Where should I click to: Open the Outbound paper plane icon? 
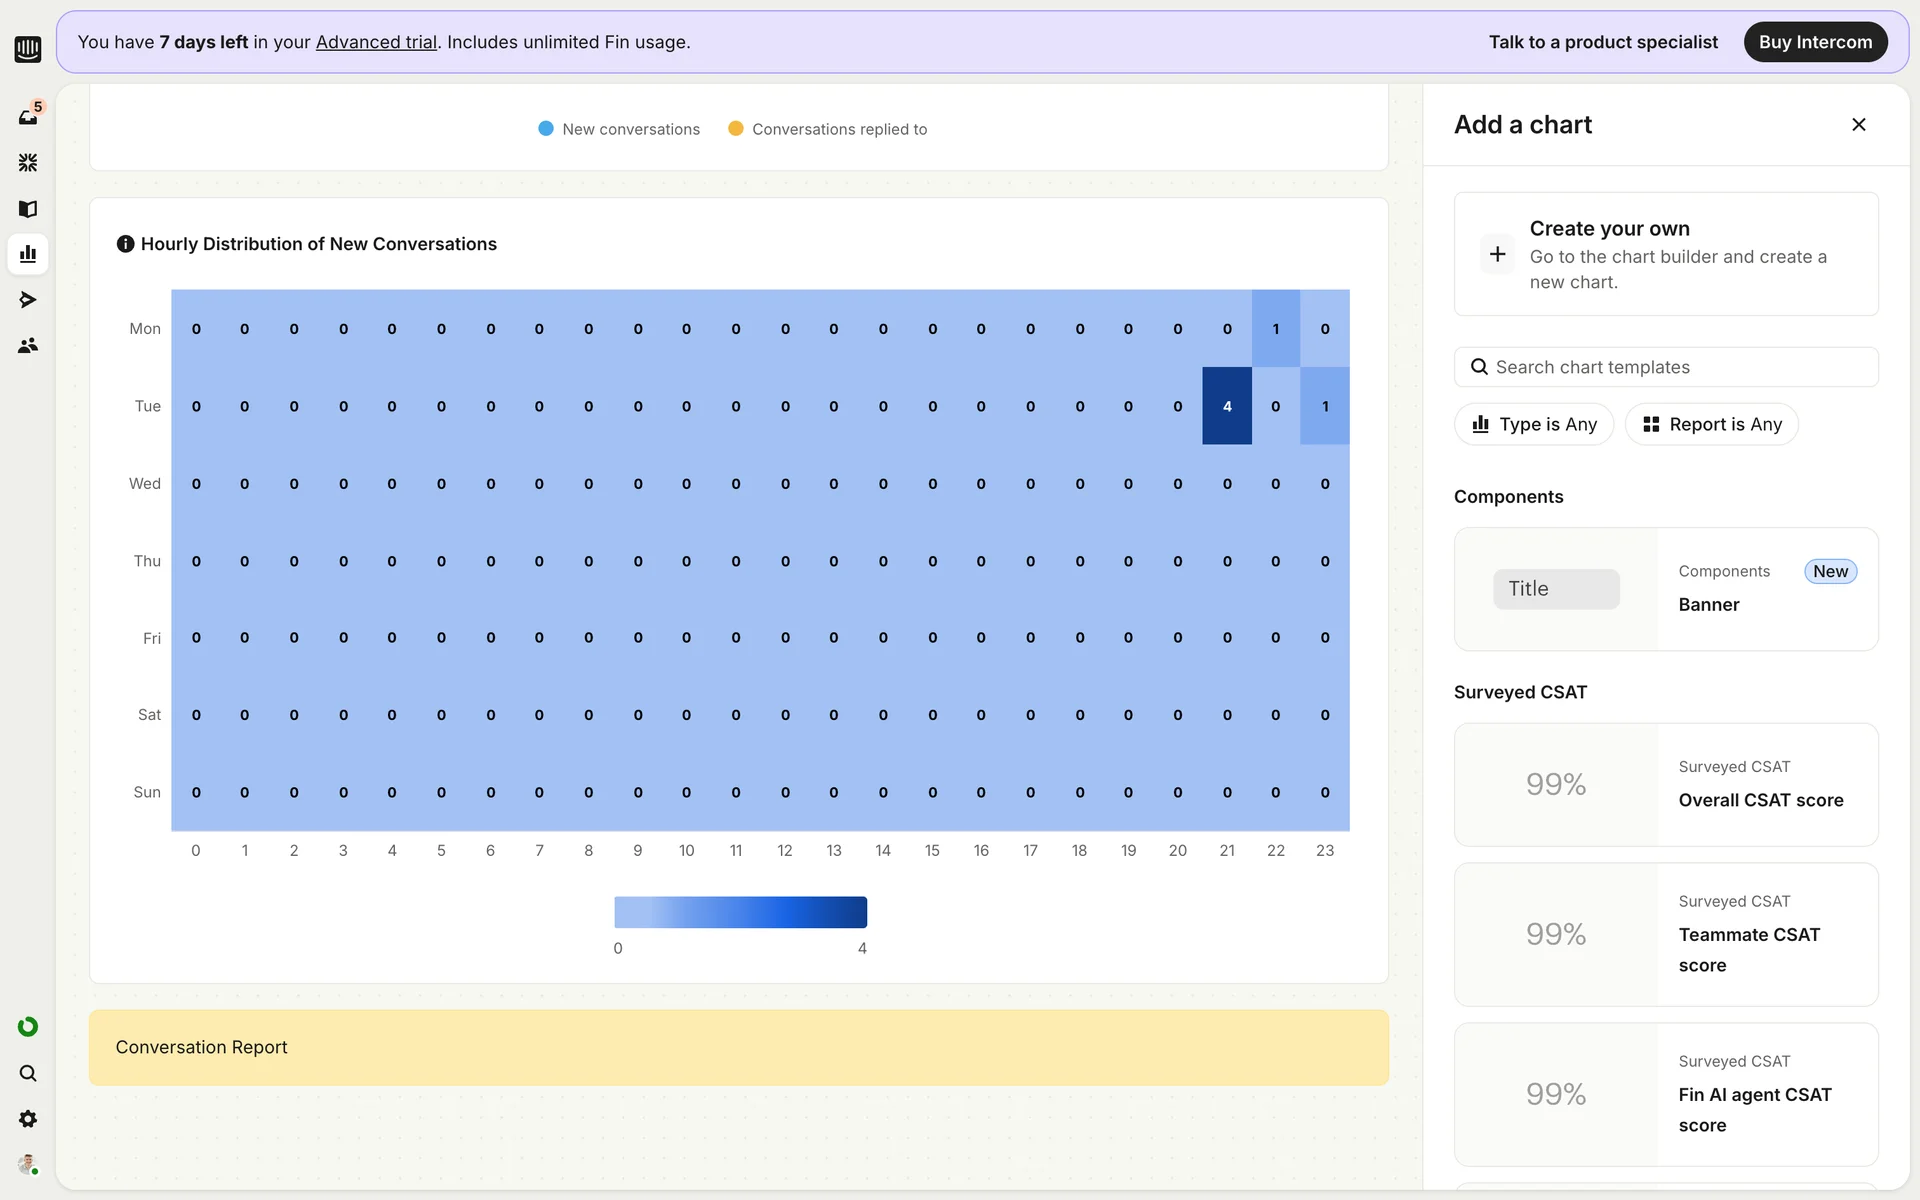(x=28, y=300)
